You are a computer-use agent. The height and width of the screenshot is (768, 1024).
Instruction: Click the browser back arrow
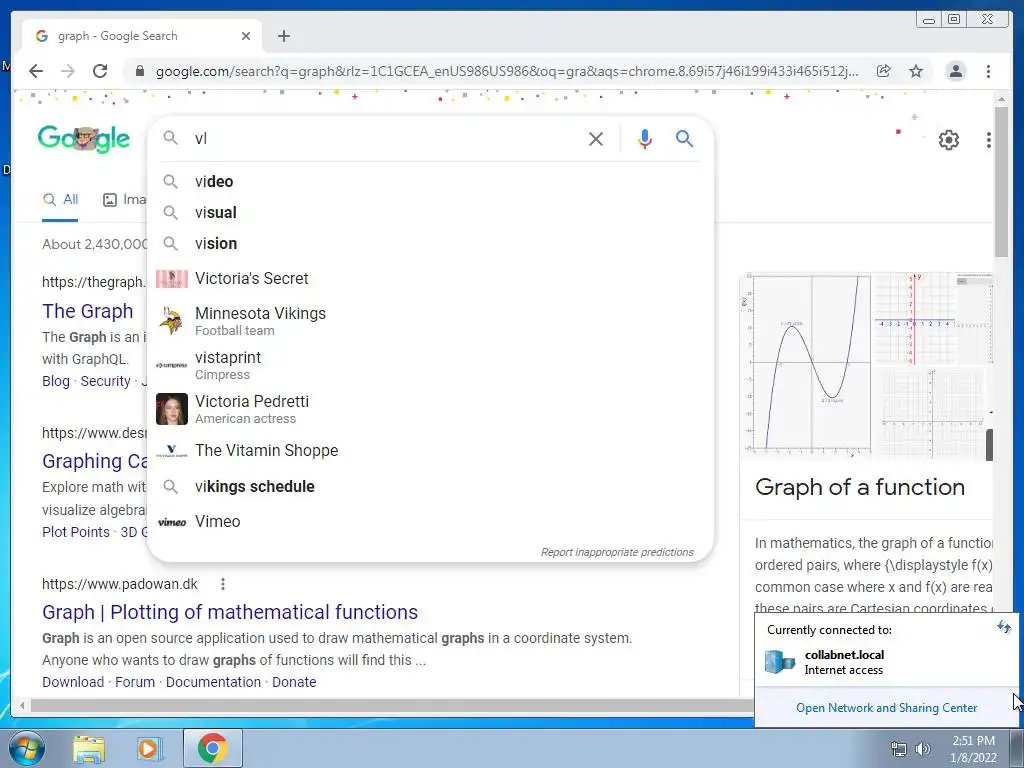point(36,71)
